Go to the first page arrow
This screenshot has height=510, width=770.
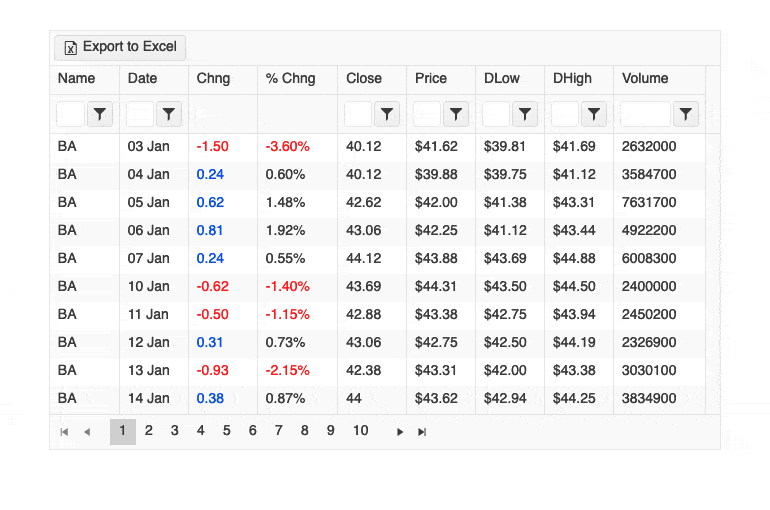(65, 432)
